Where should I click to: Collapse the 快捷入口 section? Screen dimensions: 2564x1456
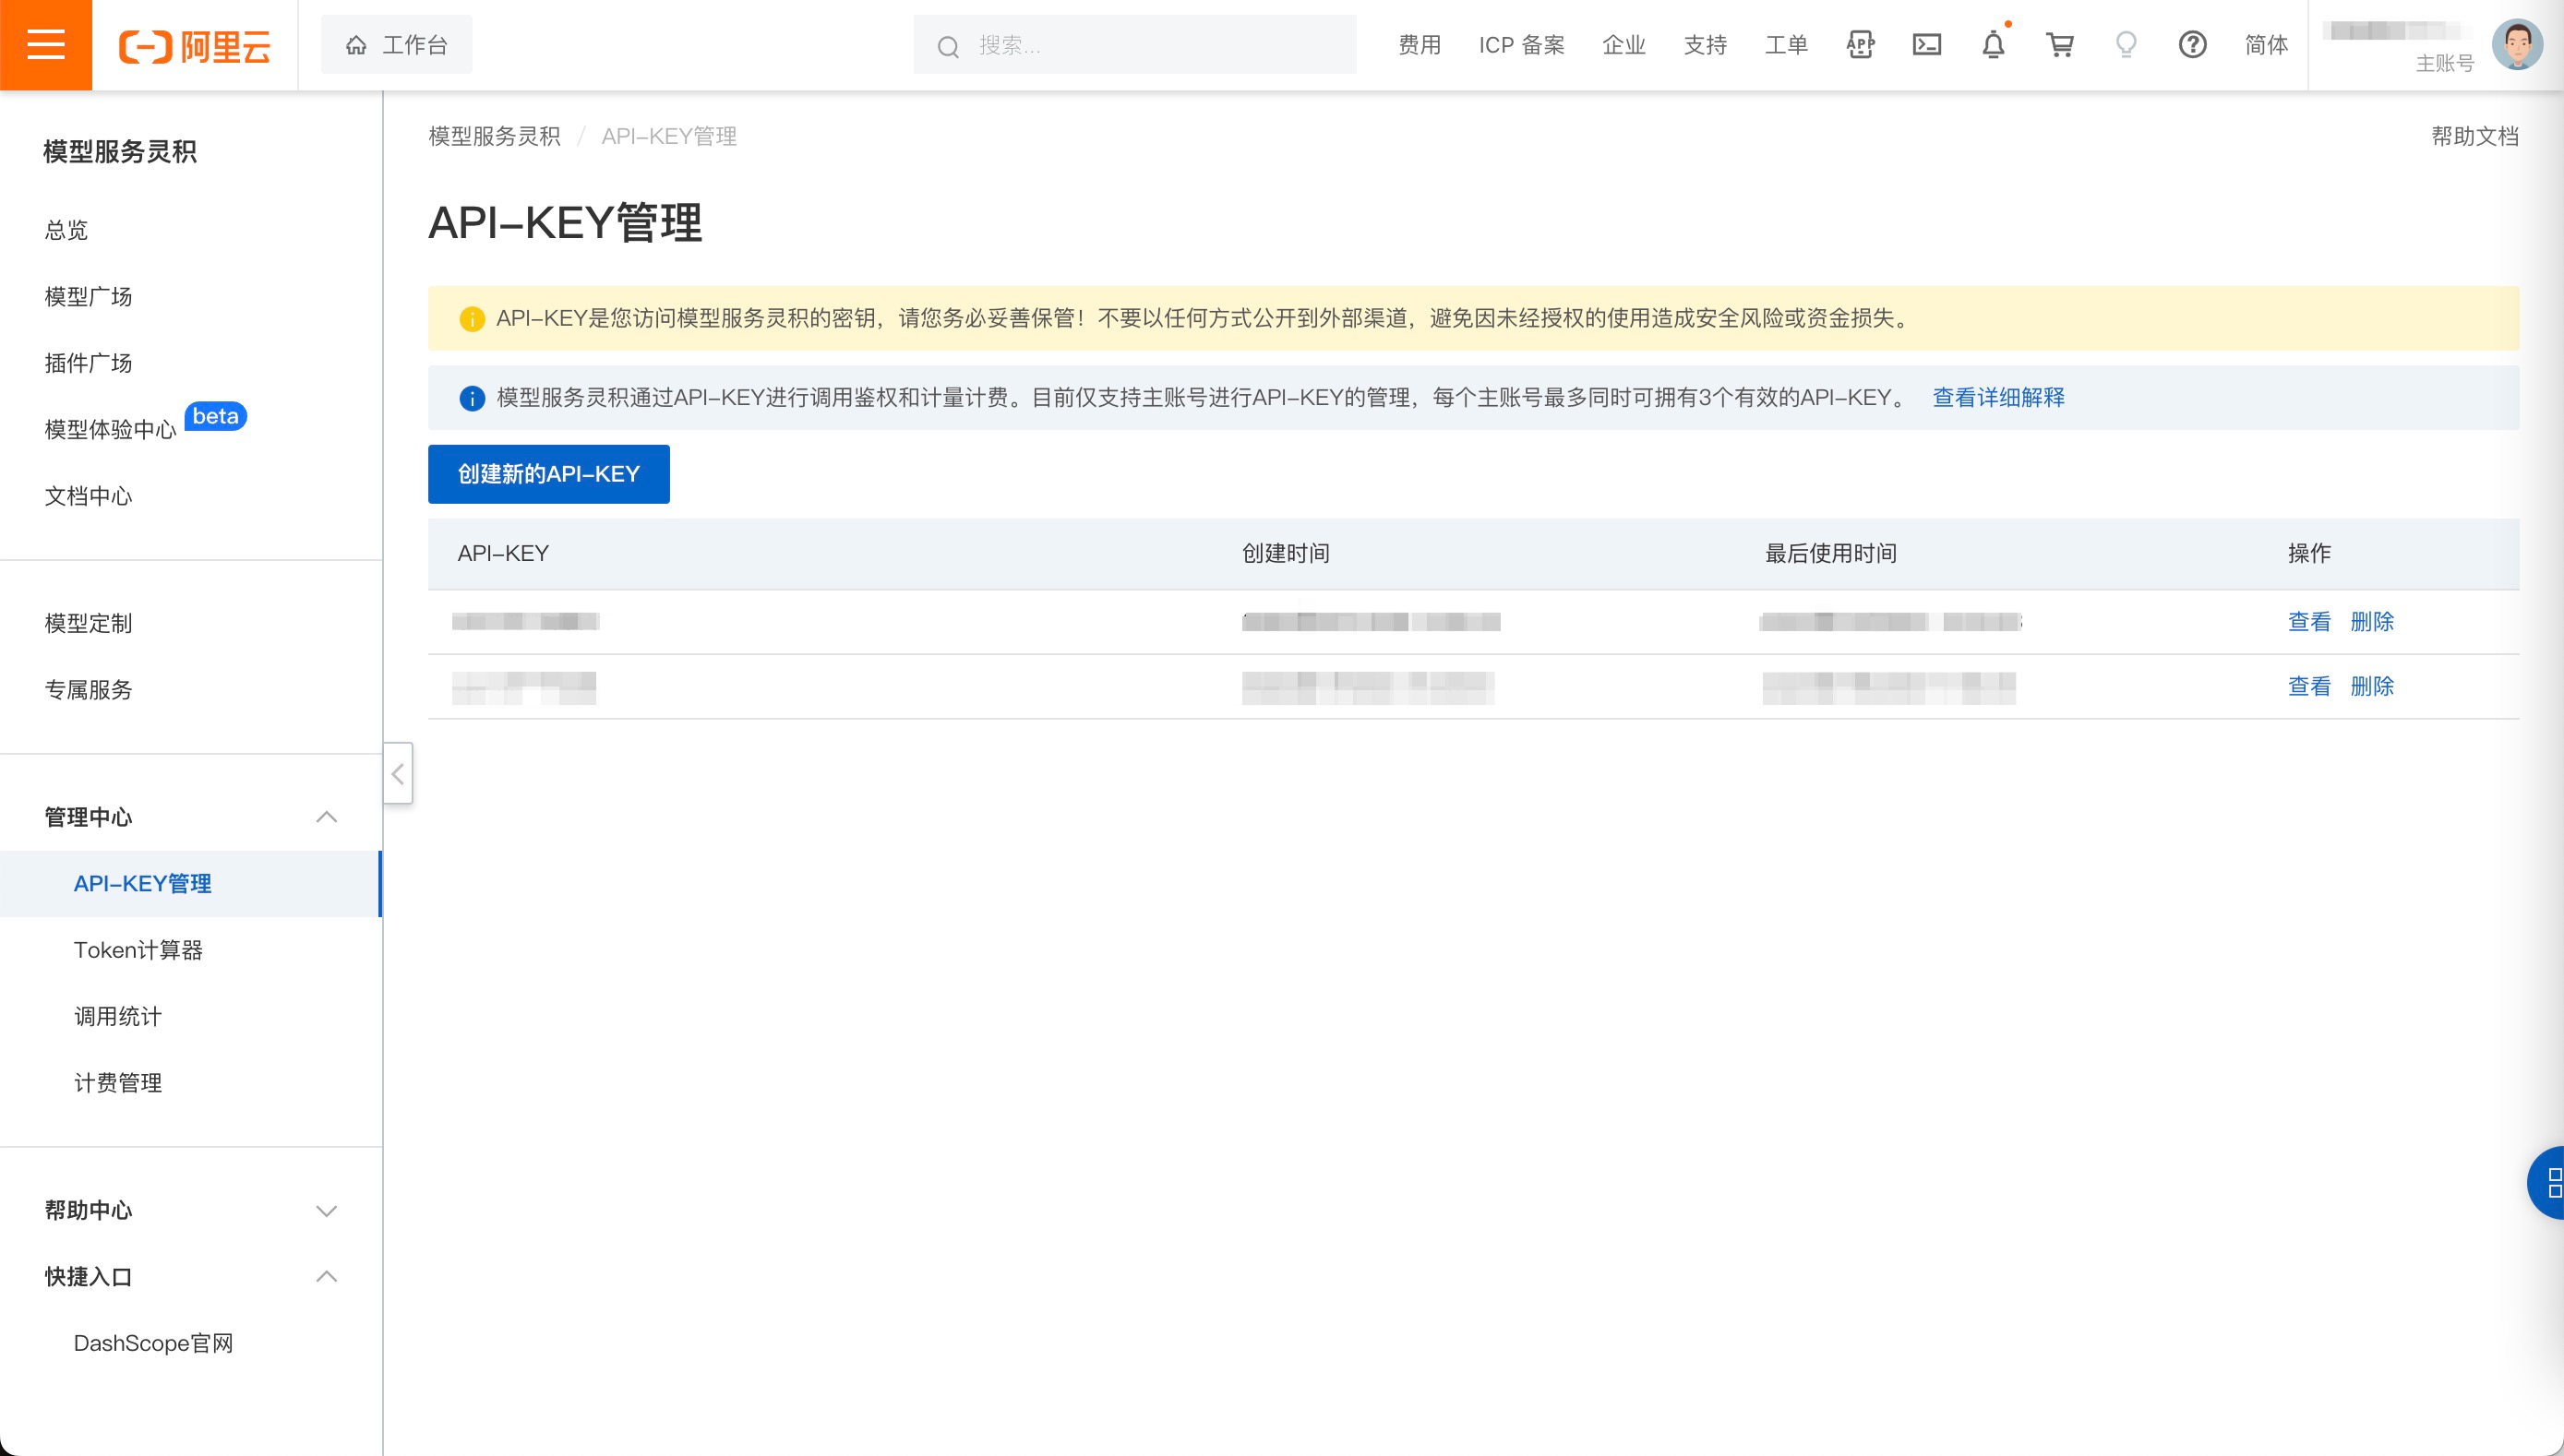(326, 1277)
